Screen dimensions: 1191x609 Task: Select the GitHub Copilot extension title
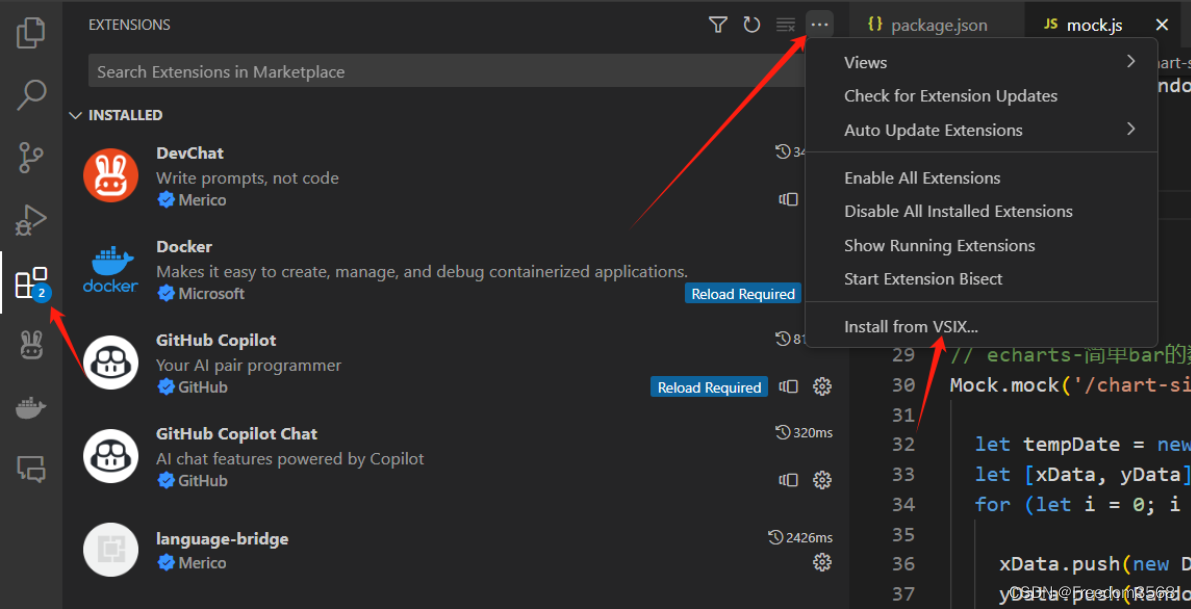(x=216, y=339)
